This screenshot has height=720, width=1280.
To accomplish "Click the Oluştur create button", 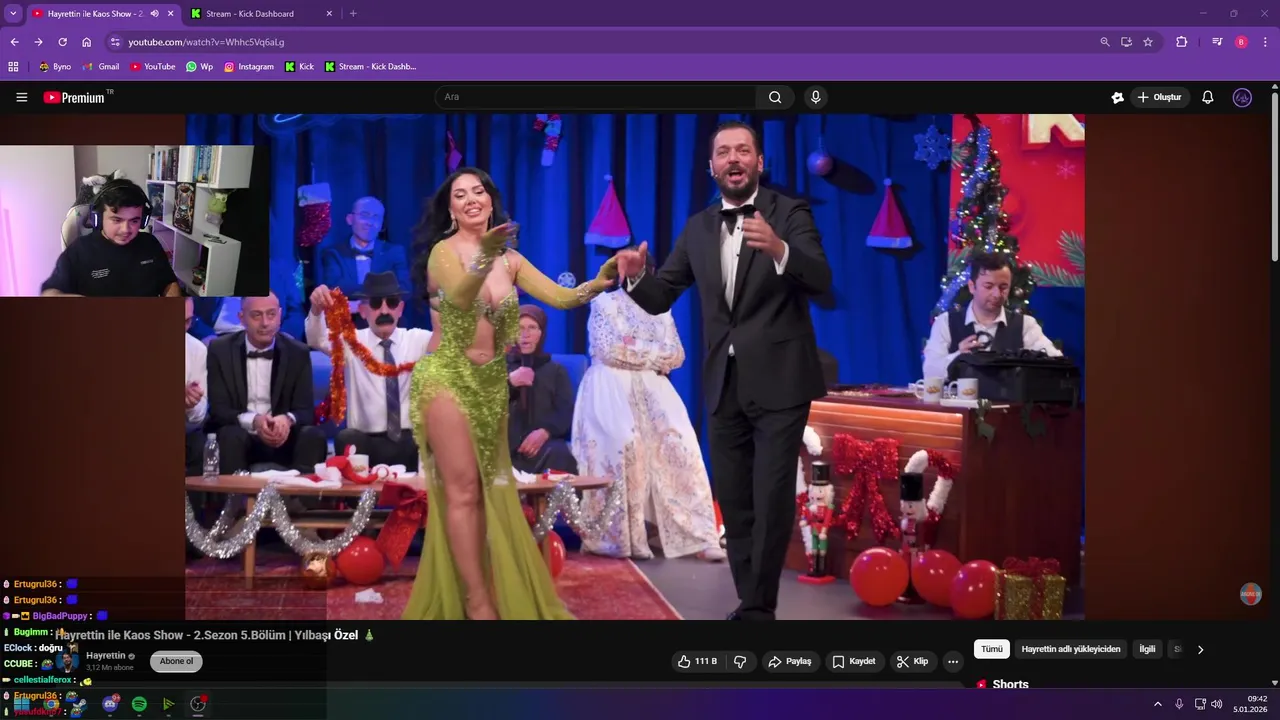I will pyautogui.click(x=1160, y=97).
